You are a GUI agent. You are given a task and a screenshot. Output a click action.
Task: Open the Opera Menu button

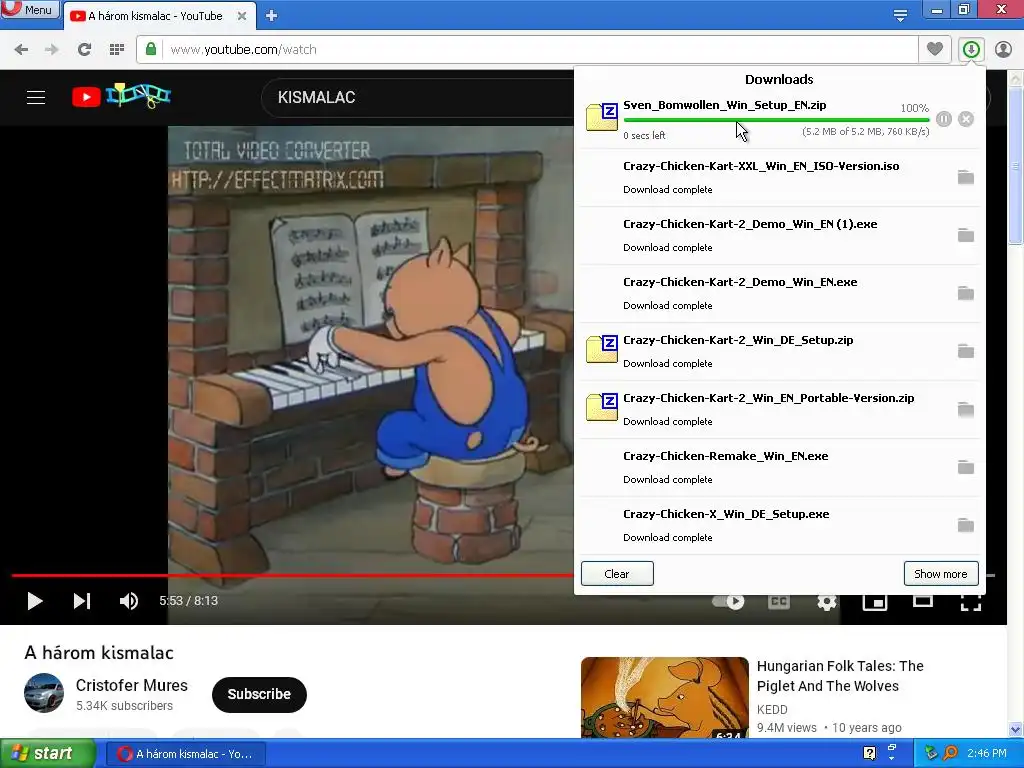click(30, 9)
